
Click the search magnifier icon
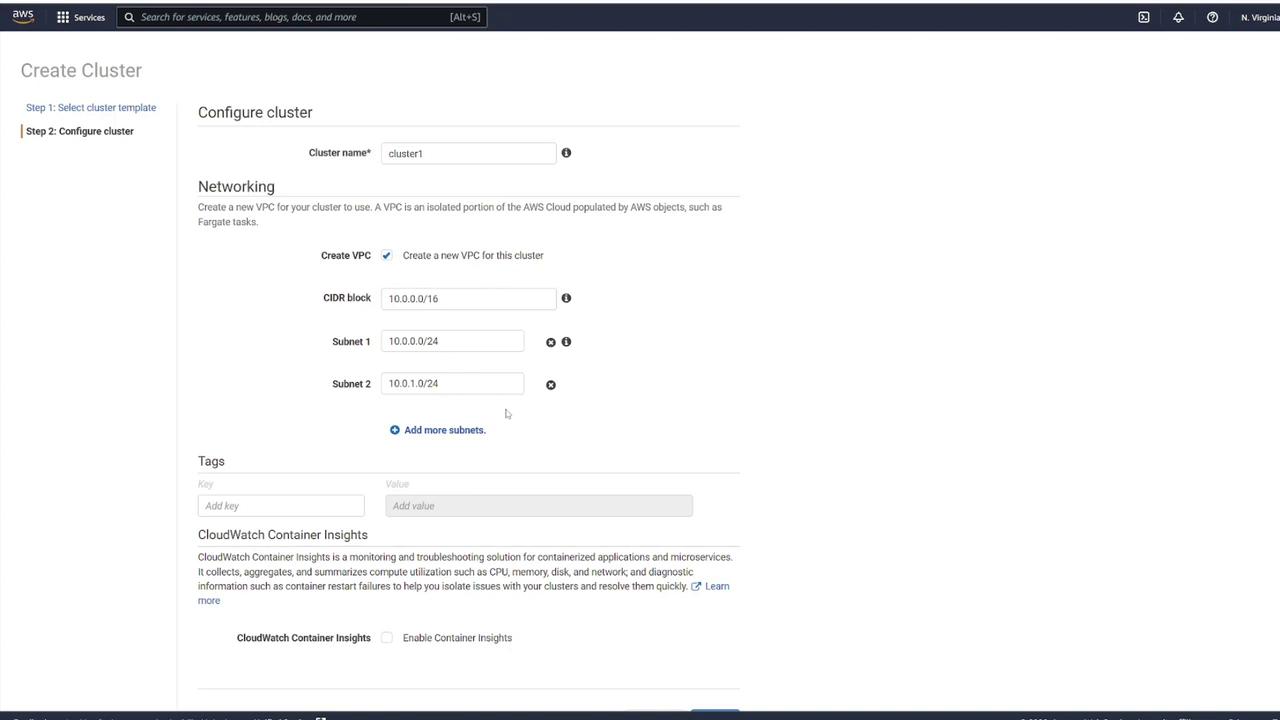(x=129, y=17)
